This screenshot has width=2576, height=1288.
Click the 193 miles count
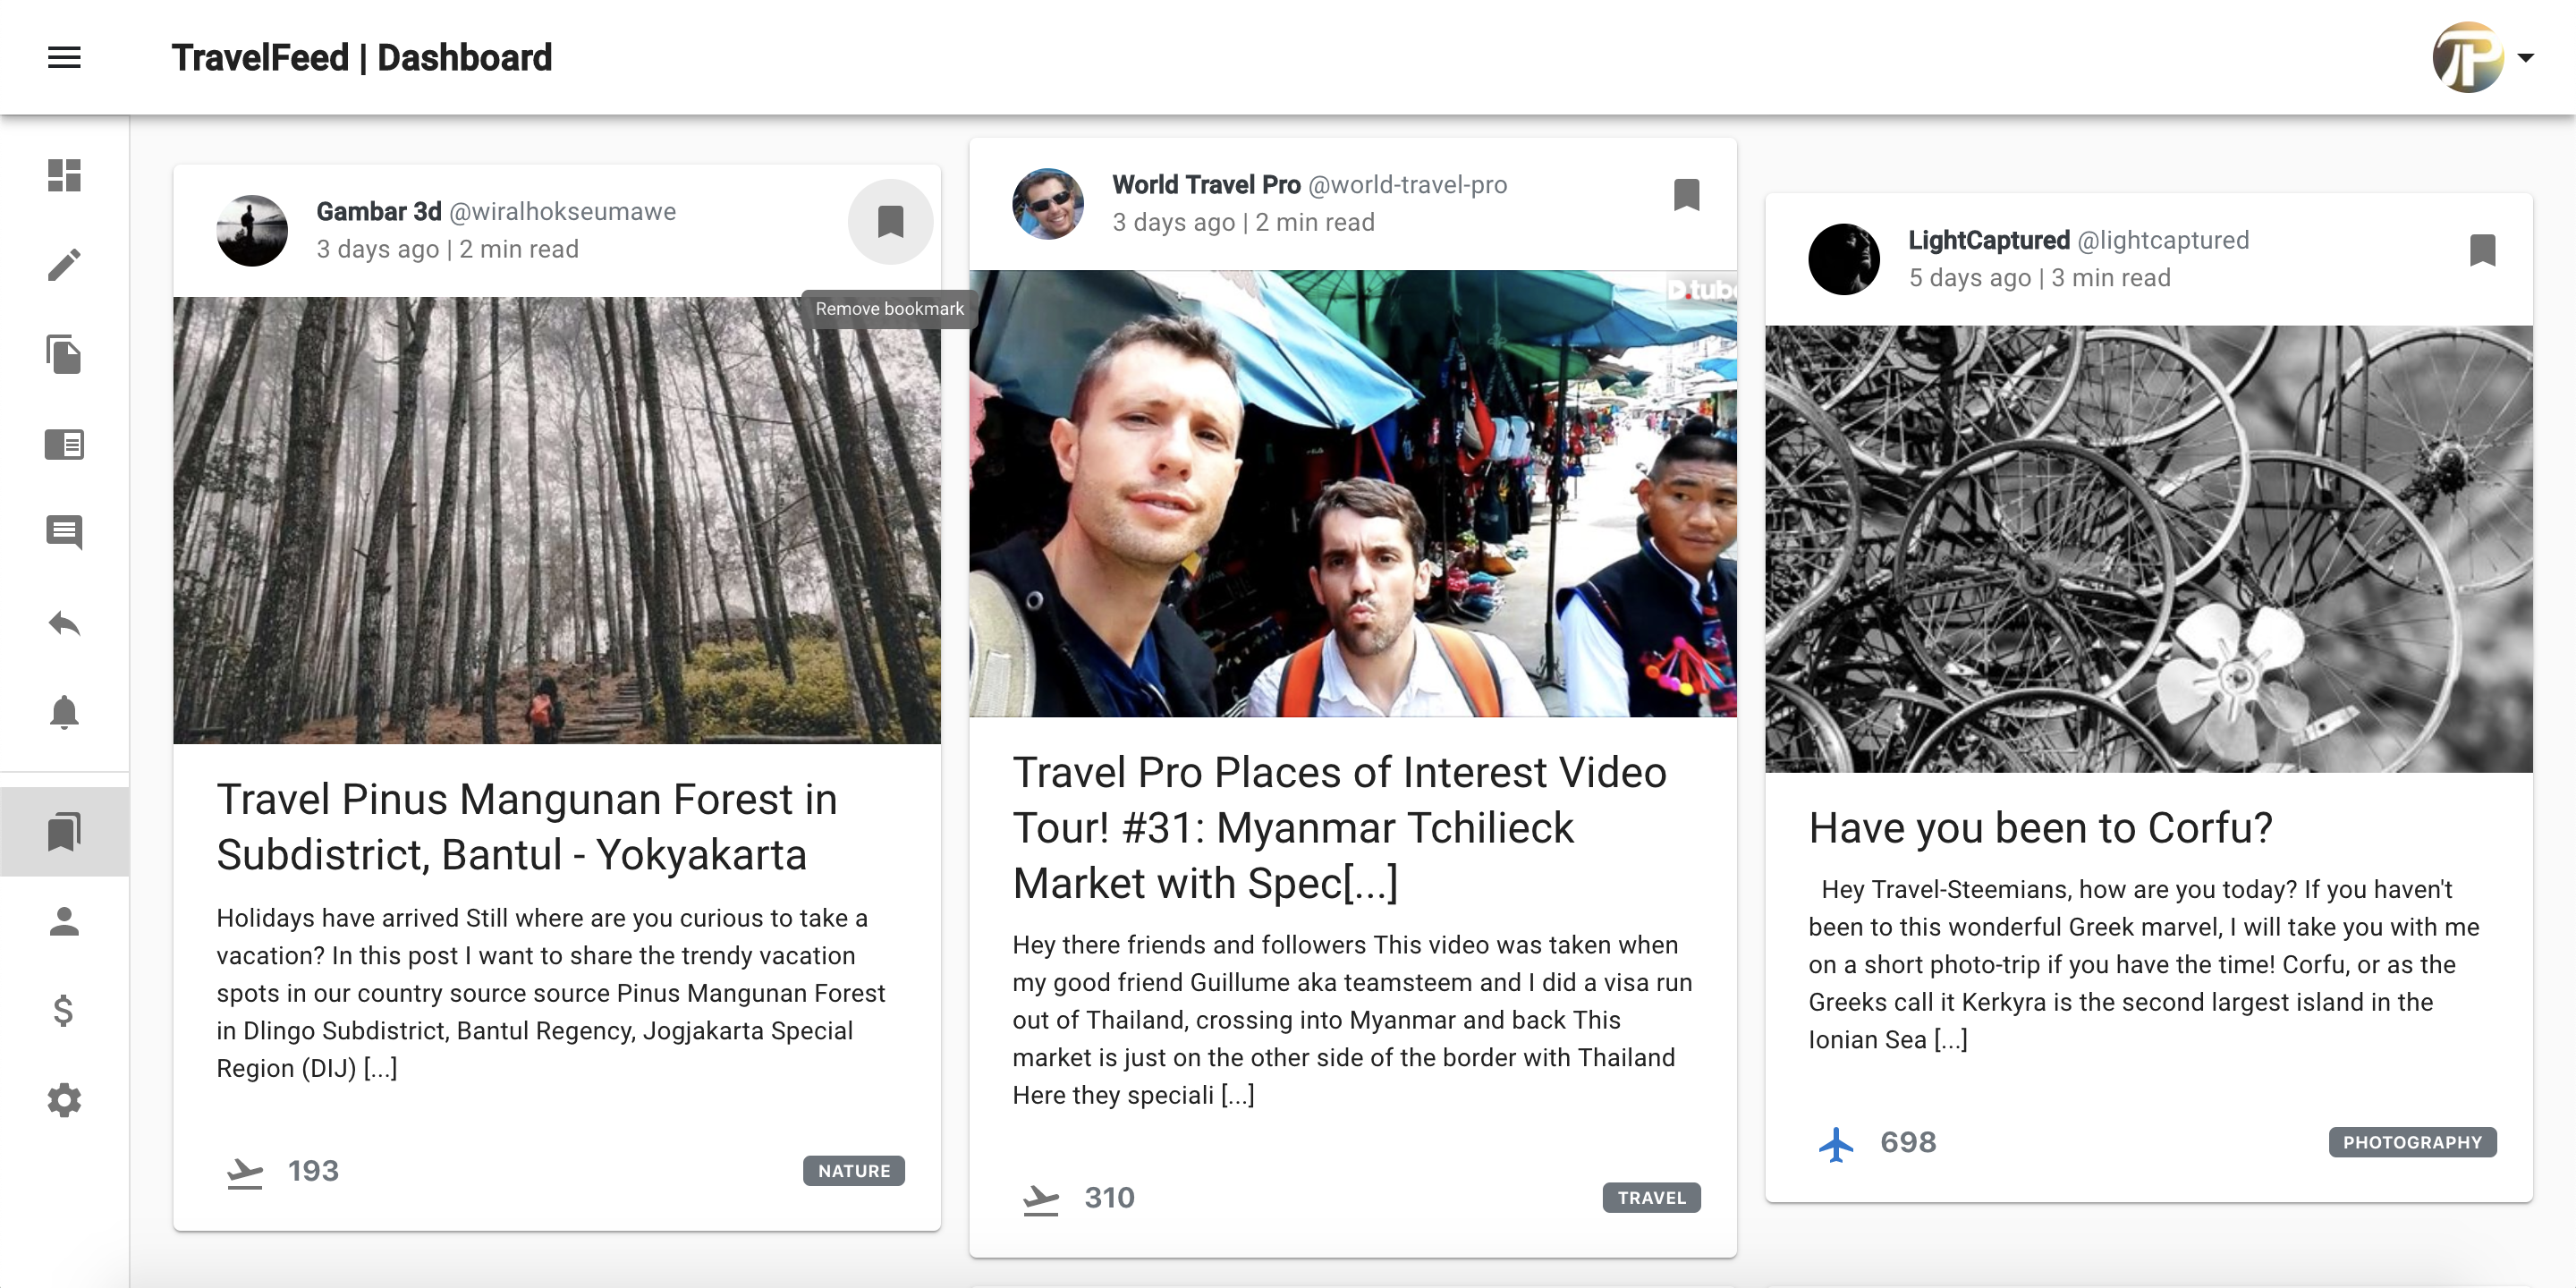(x=313, y=1171)
